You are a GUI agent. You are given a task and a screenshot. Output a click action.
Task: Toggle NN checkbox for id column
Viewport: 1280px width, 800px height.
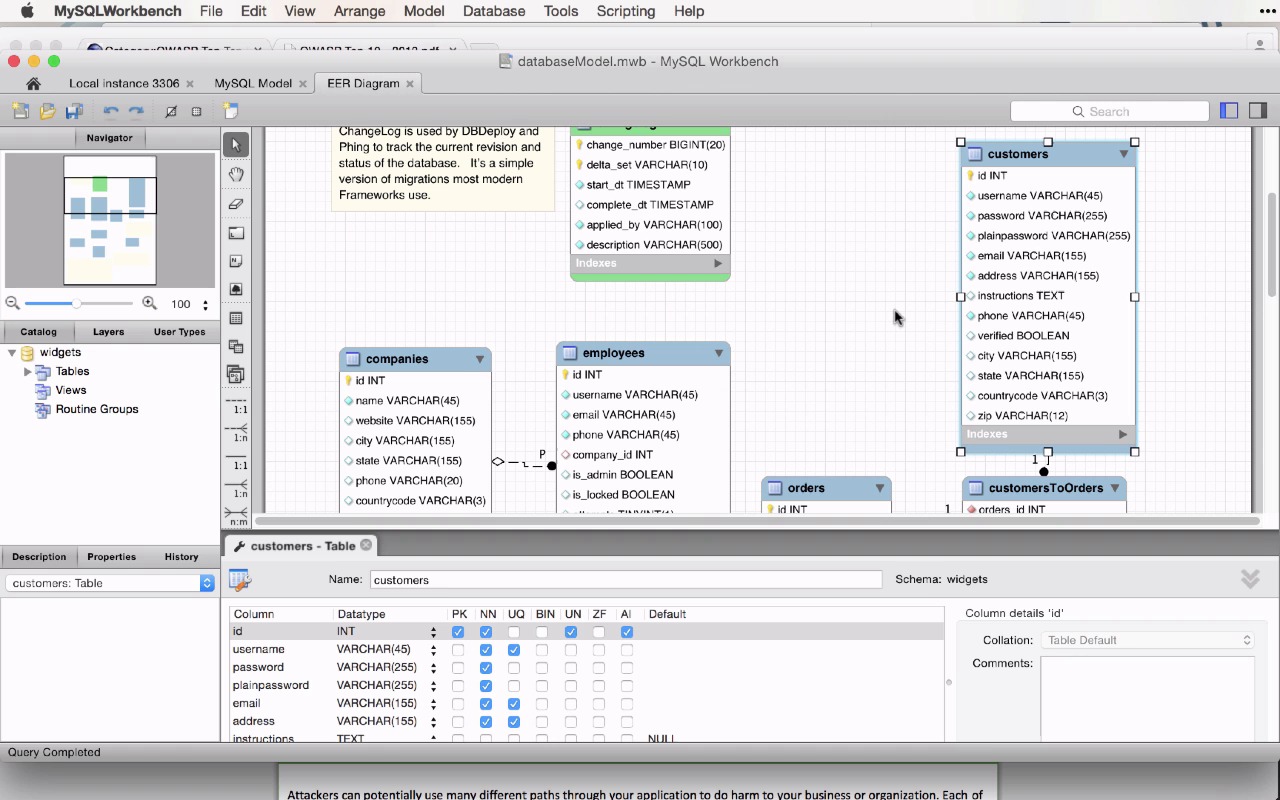pos(486,632)
